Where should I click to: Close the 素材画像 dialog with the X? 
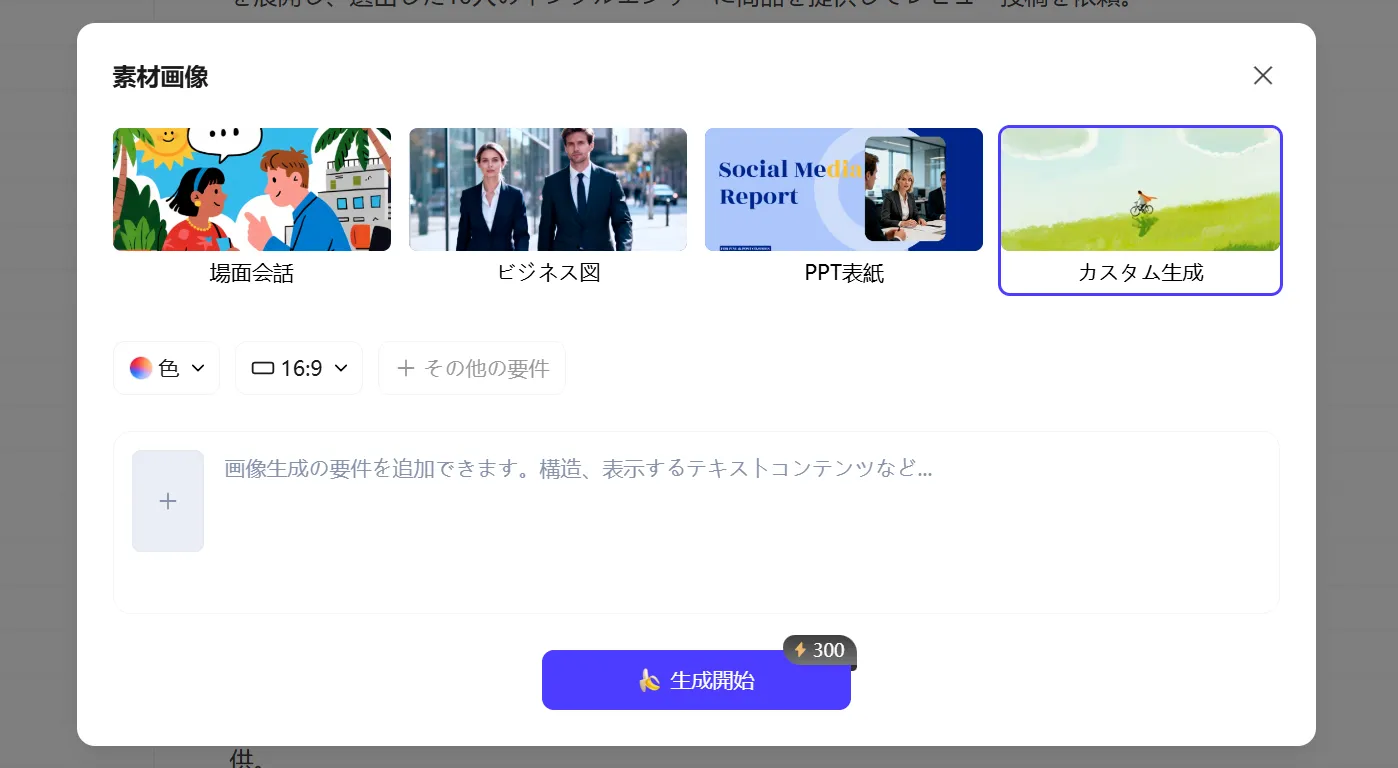coord(1263,76)
